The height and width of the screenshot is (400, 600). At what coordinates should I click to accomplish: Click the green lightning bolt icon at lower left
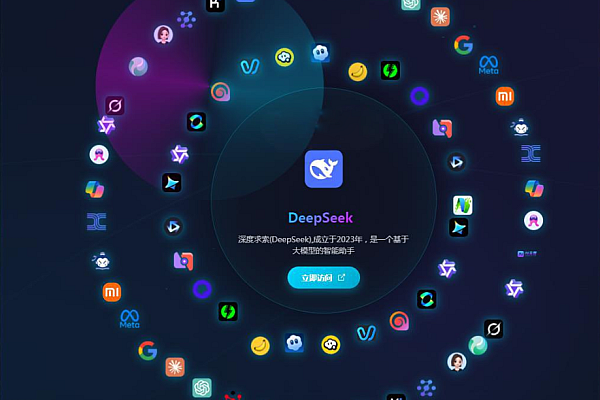point(228,312)
